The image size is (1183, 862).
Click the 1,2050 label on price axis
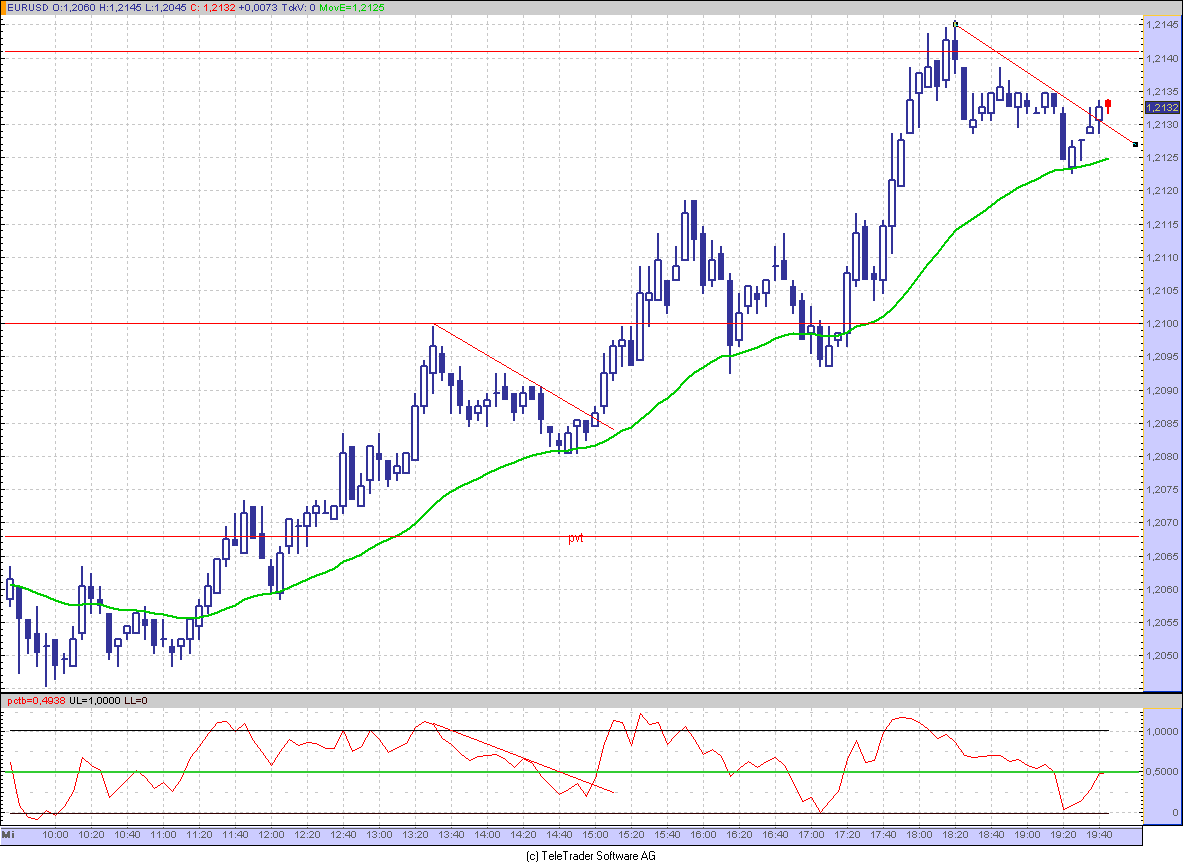click(1162, 656)
